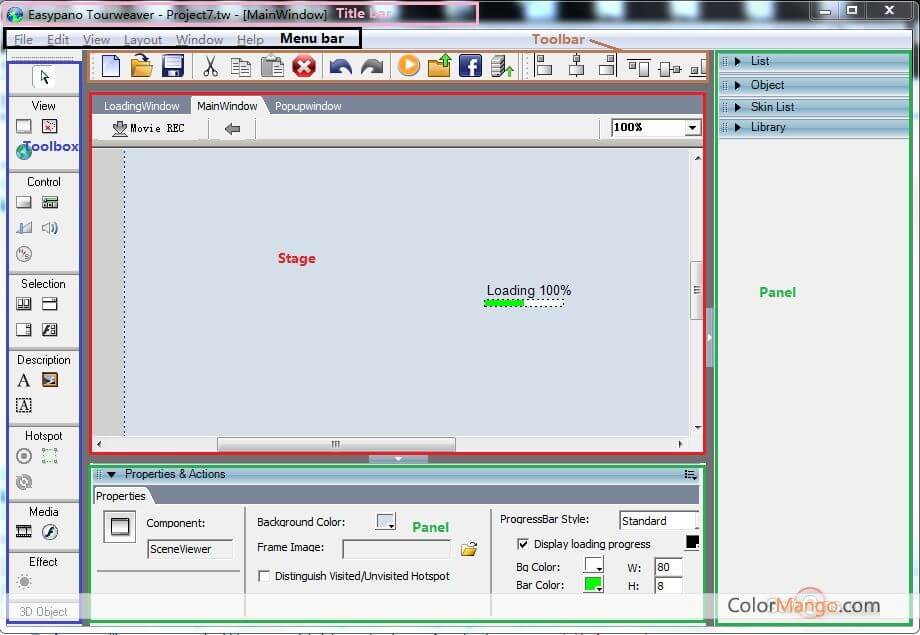The width and height of the screenshot is (920, 635).
Task: Enable Distinguish Visited/Unvisited Hotspot checkbox
Action: pos(264,576)
